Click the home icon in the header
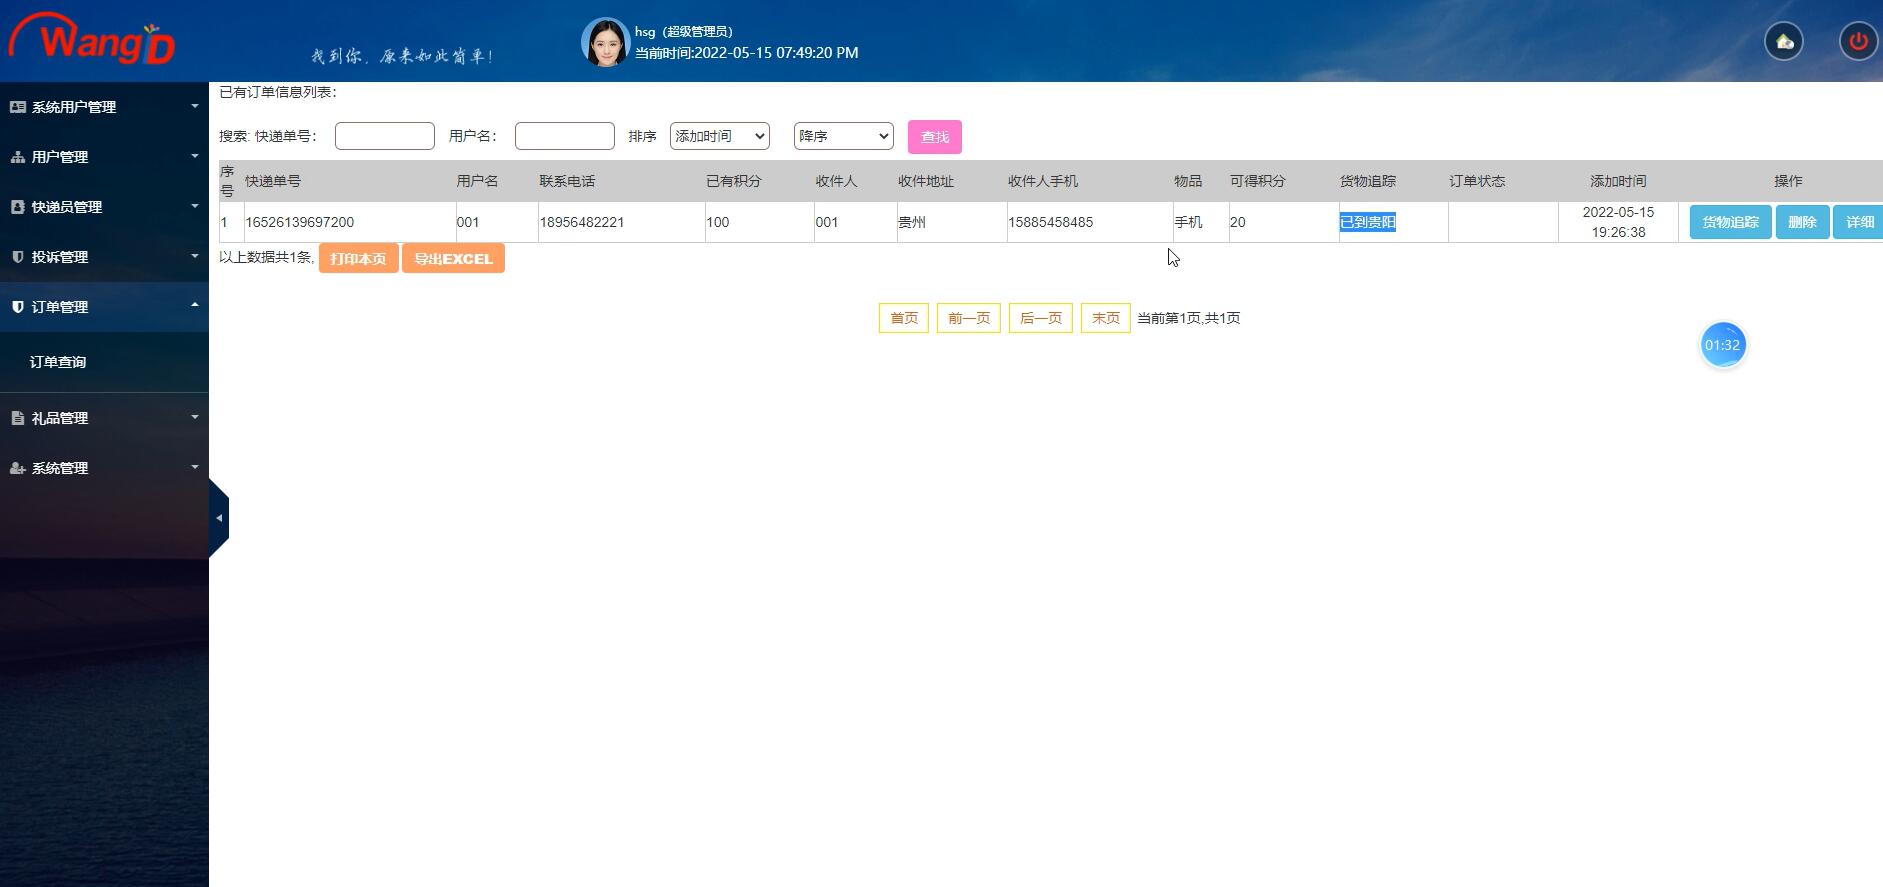 pos(1784,41)
